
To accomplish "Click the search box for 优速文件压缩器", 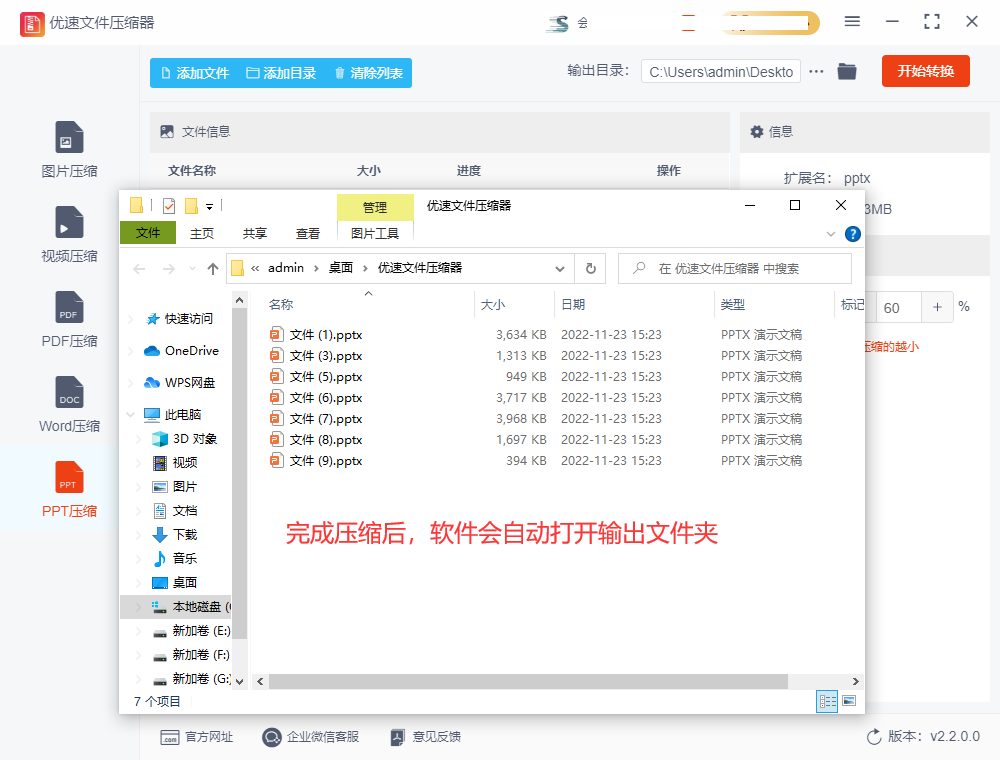I will point(735,268).
